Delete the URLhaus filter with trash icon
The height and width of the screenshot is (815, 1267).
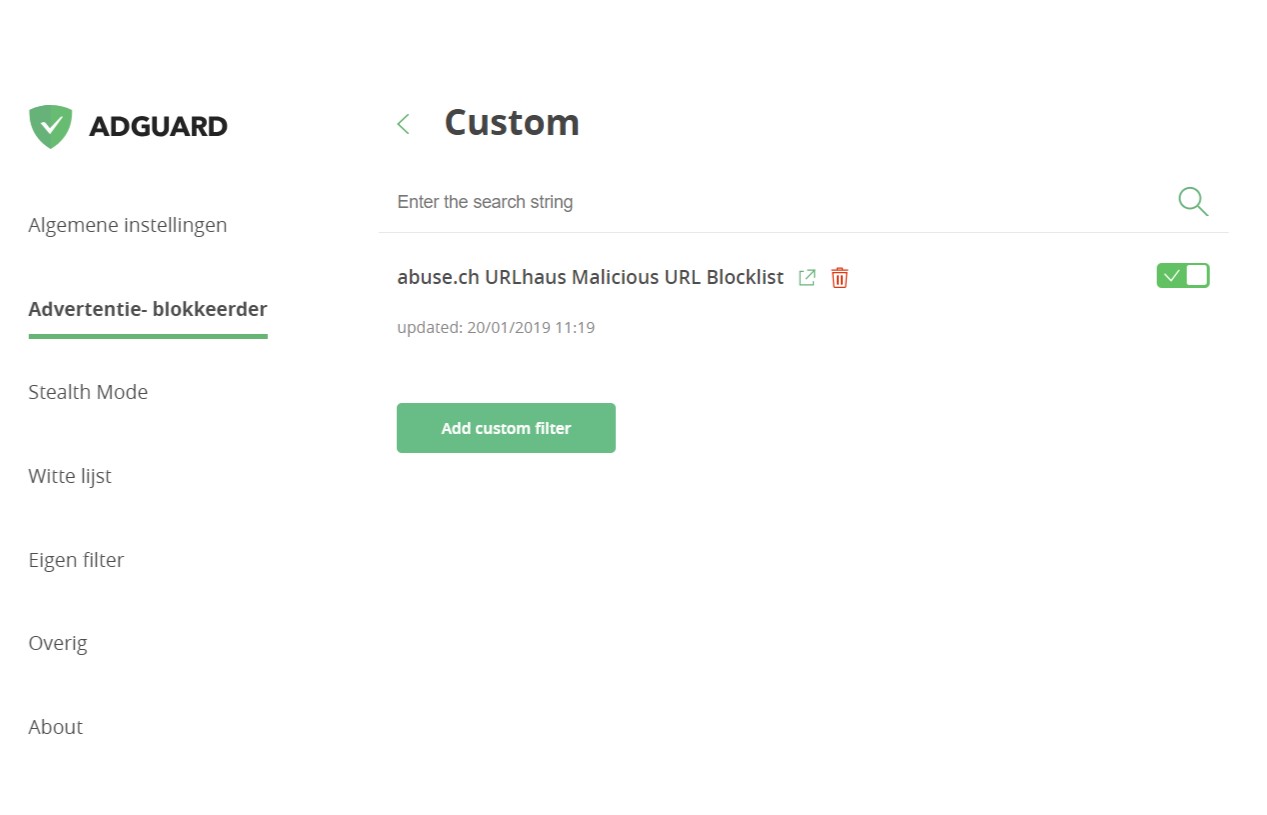tap(840, 277)
